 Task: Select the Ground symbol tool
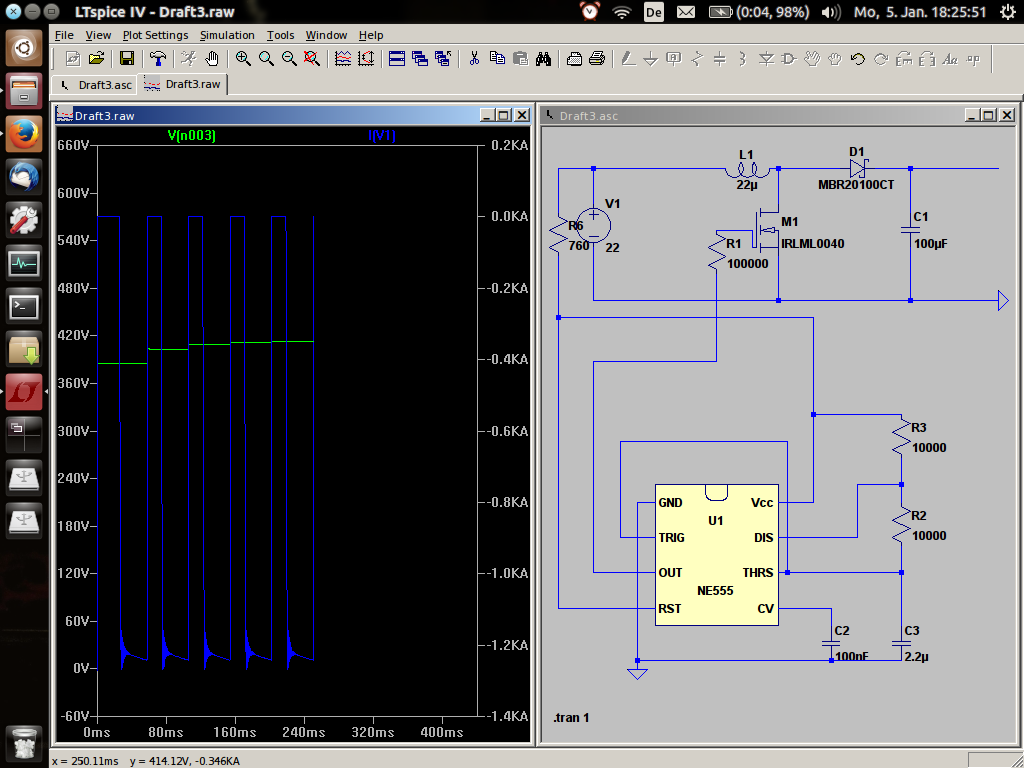(650, 59)
